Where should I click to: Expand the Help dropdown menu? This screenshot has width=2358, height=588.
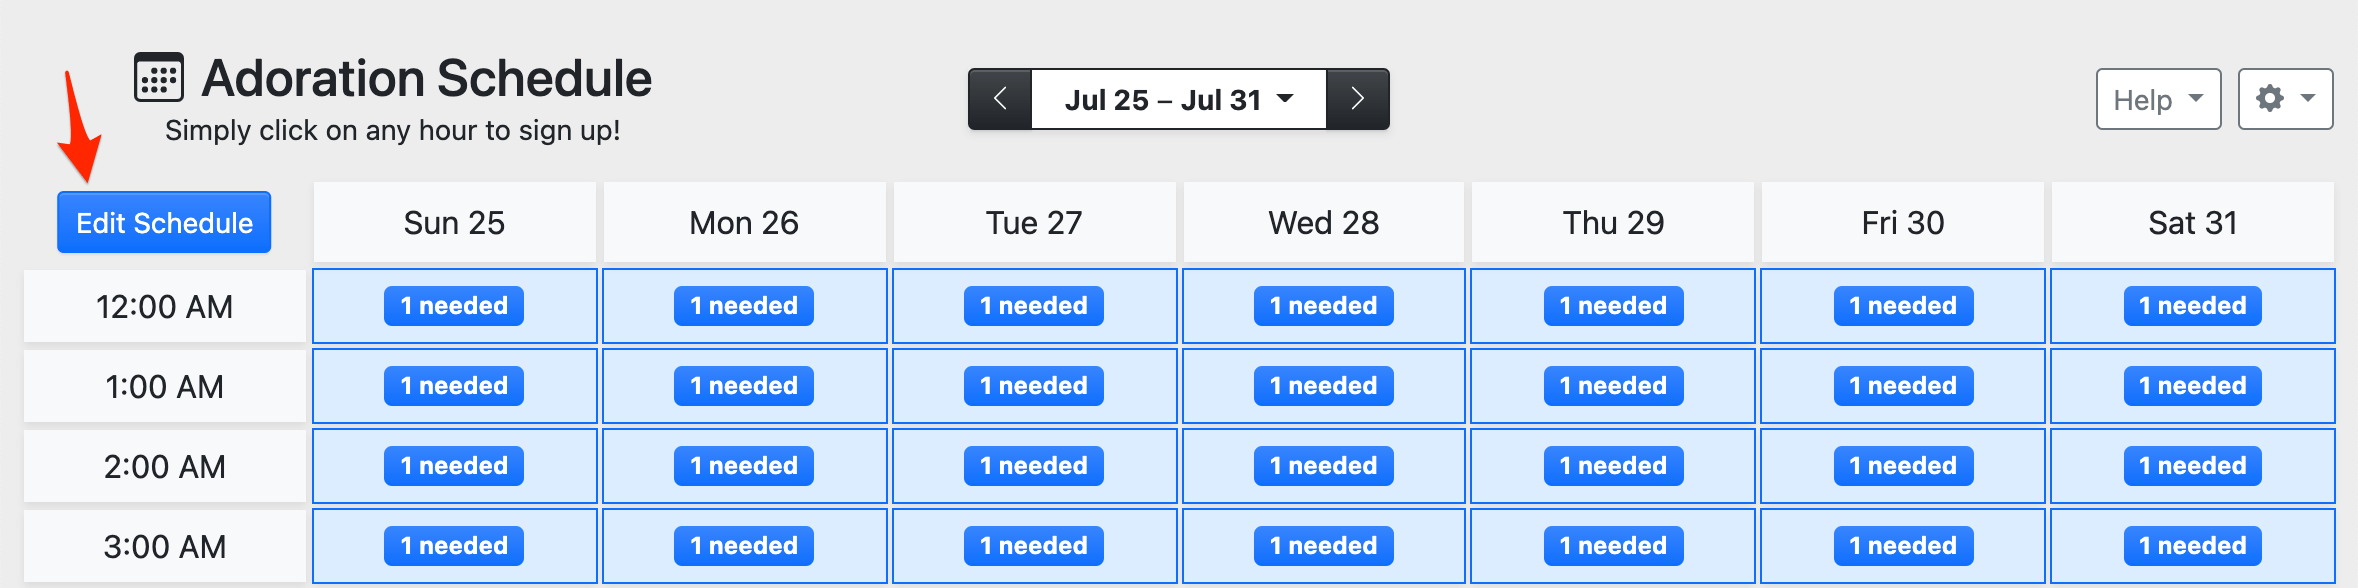pyautogui.click(x=2158, y=99)
